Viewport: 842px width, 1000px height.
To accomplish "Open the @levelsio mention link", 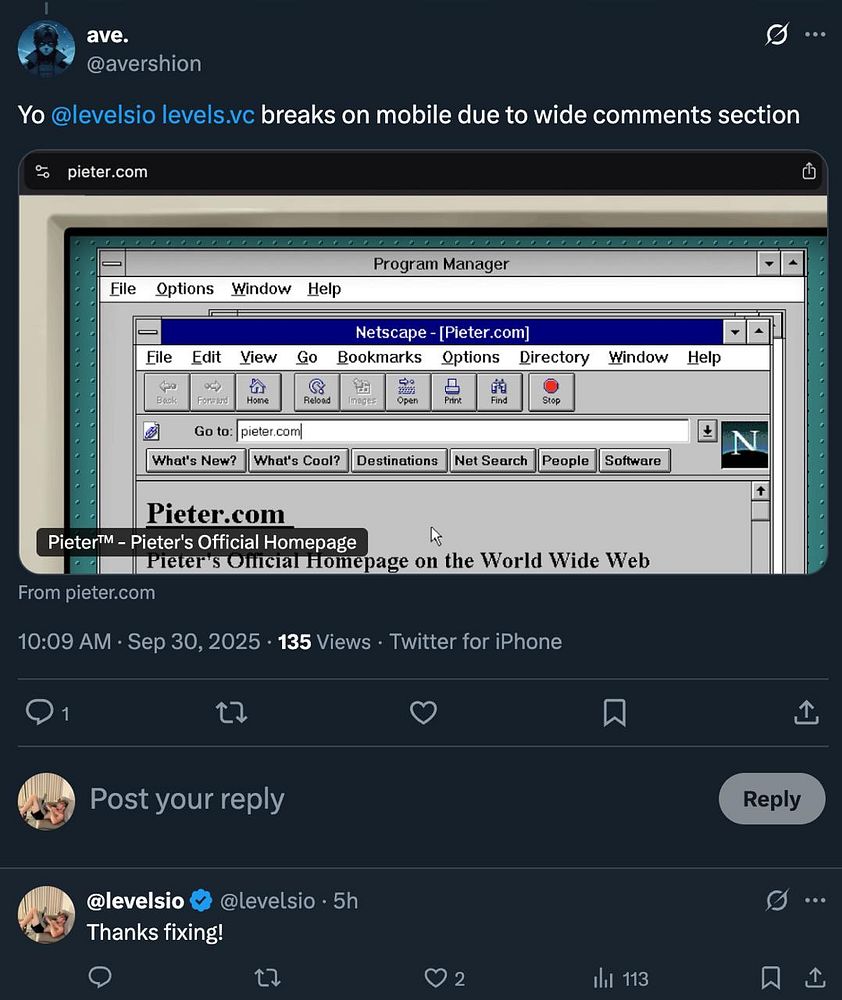I will click(102, 115).
